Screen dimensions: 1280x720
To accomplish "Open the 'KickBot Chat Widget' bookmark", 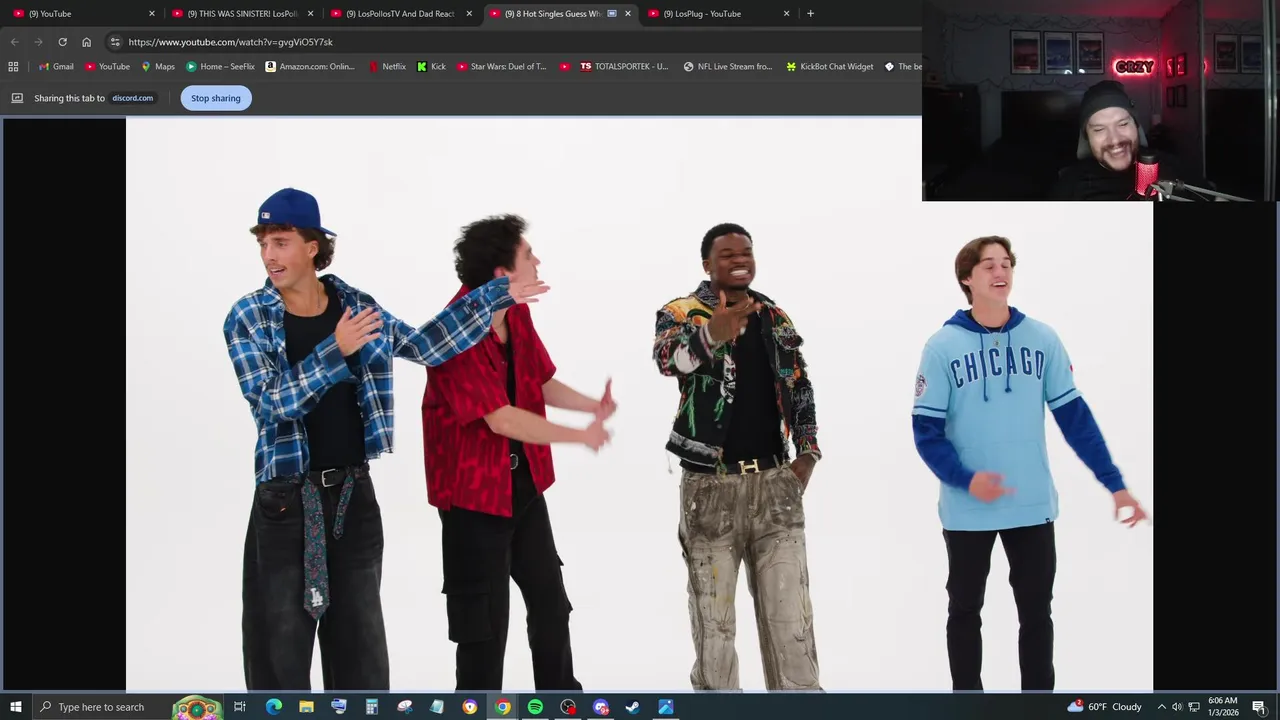I will 829,67.
